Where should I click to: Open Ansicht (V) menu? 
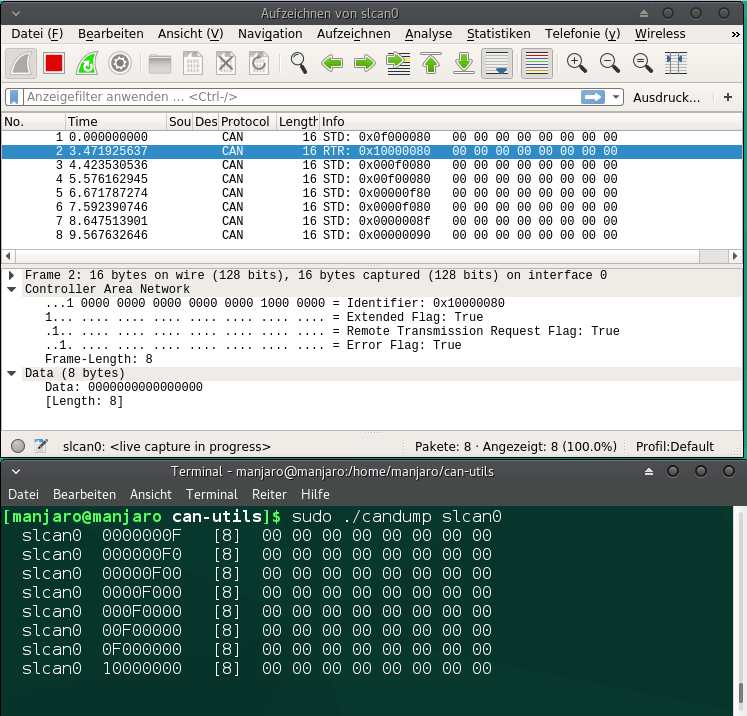coord(191,34)
